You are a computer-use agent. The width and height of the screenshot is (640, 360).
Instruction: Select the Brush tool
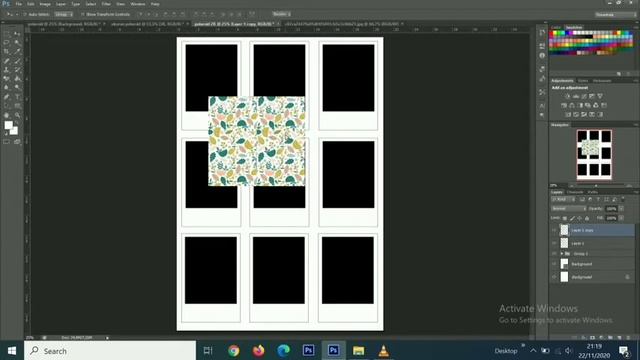click(x=17, y=61)
